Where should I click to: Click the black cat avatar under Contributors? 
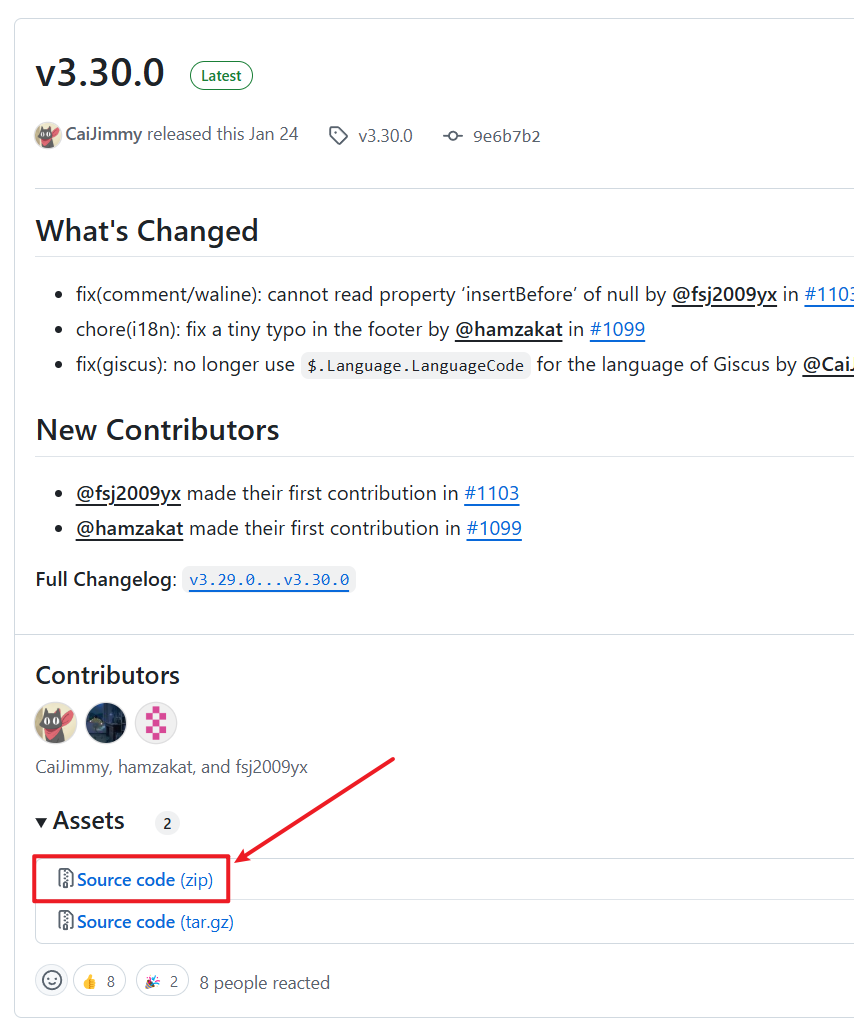56,723
